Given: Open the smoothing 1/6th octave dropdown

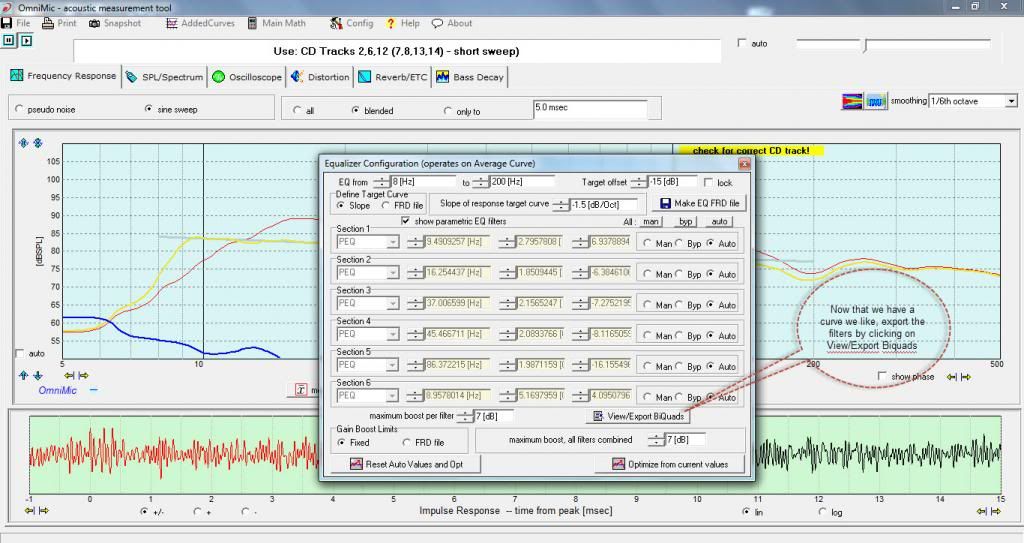Looking at the screenshot, I should click(x=1011, y=101).
